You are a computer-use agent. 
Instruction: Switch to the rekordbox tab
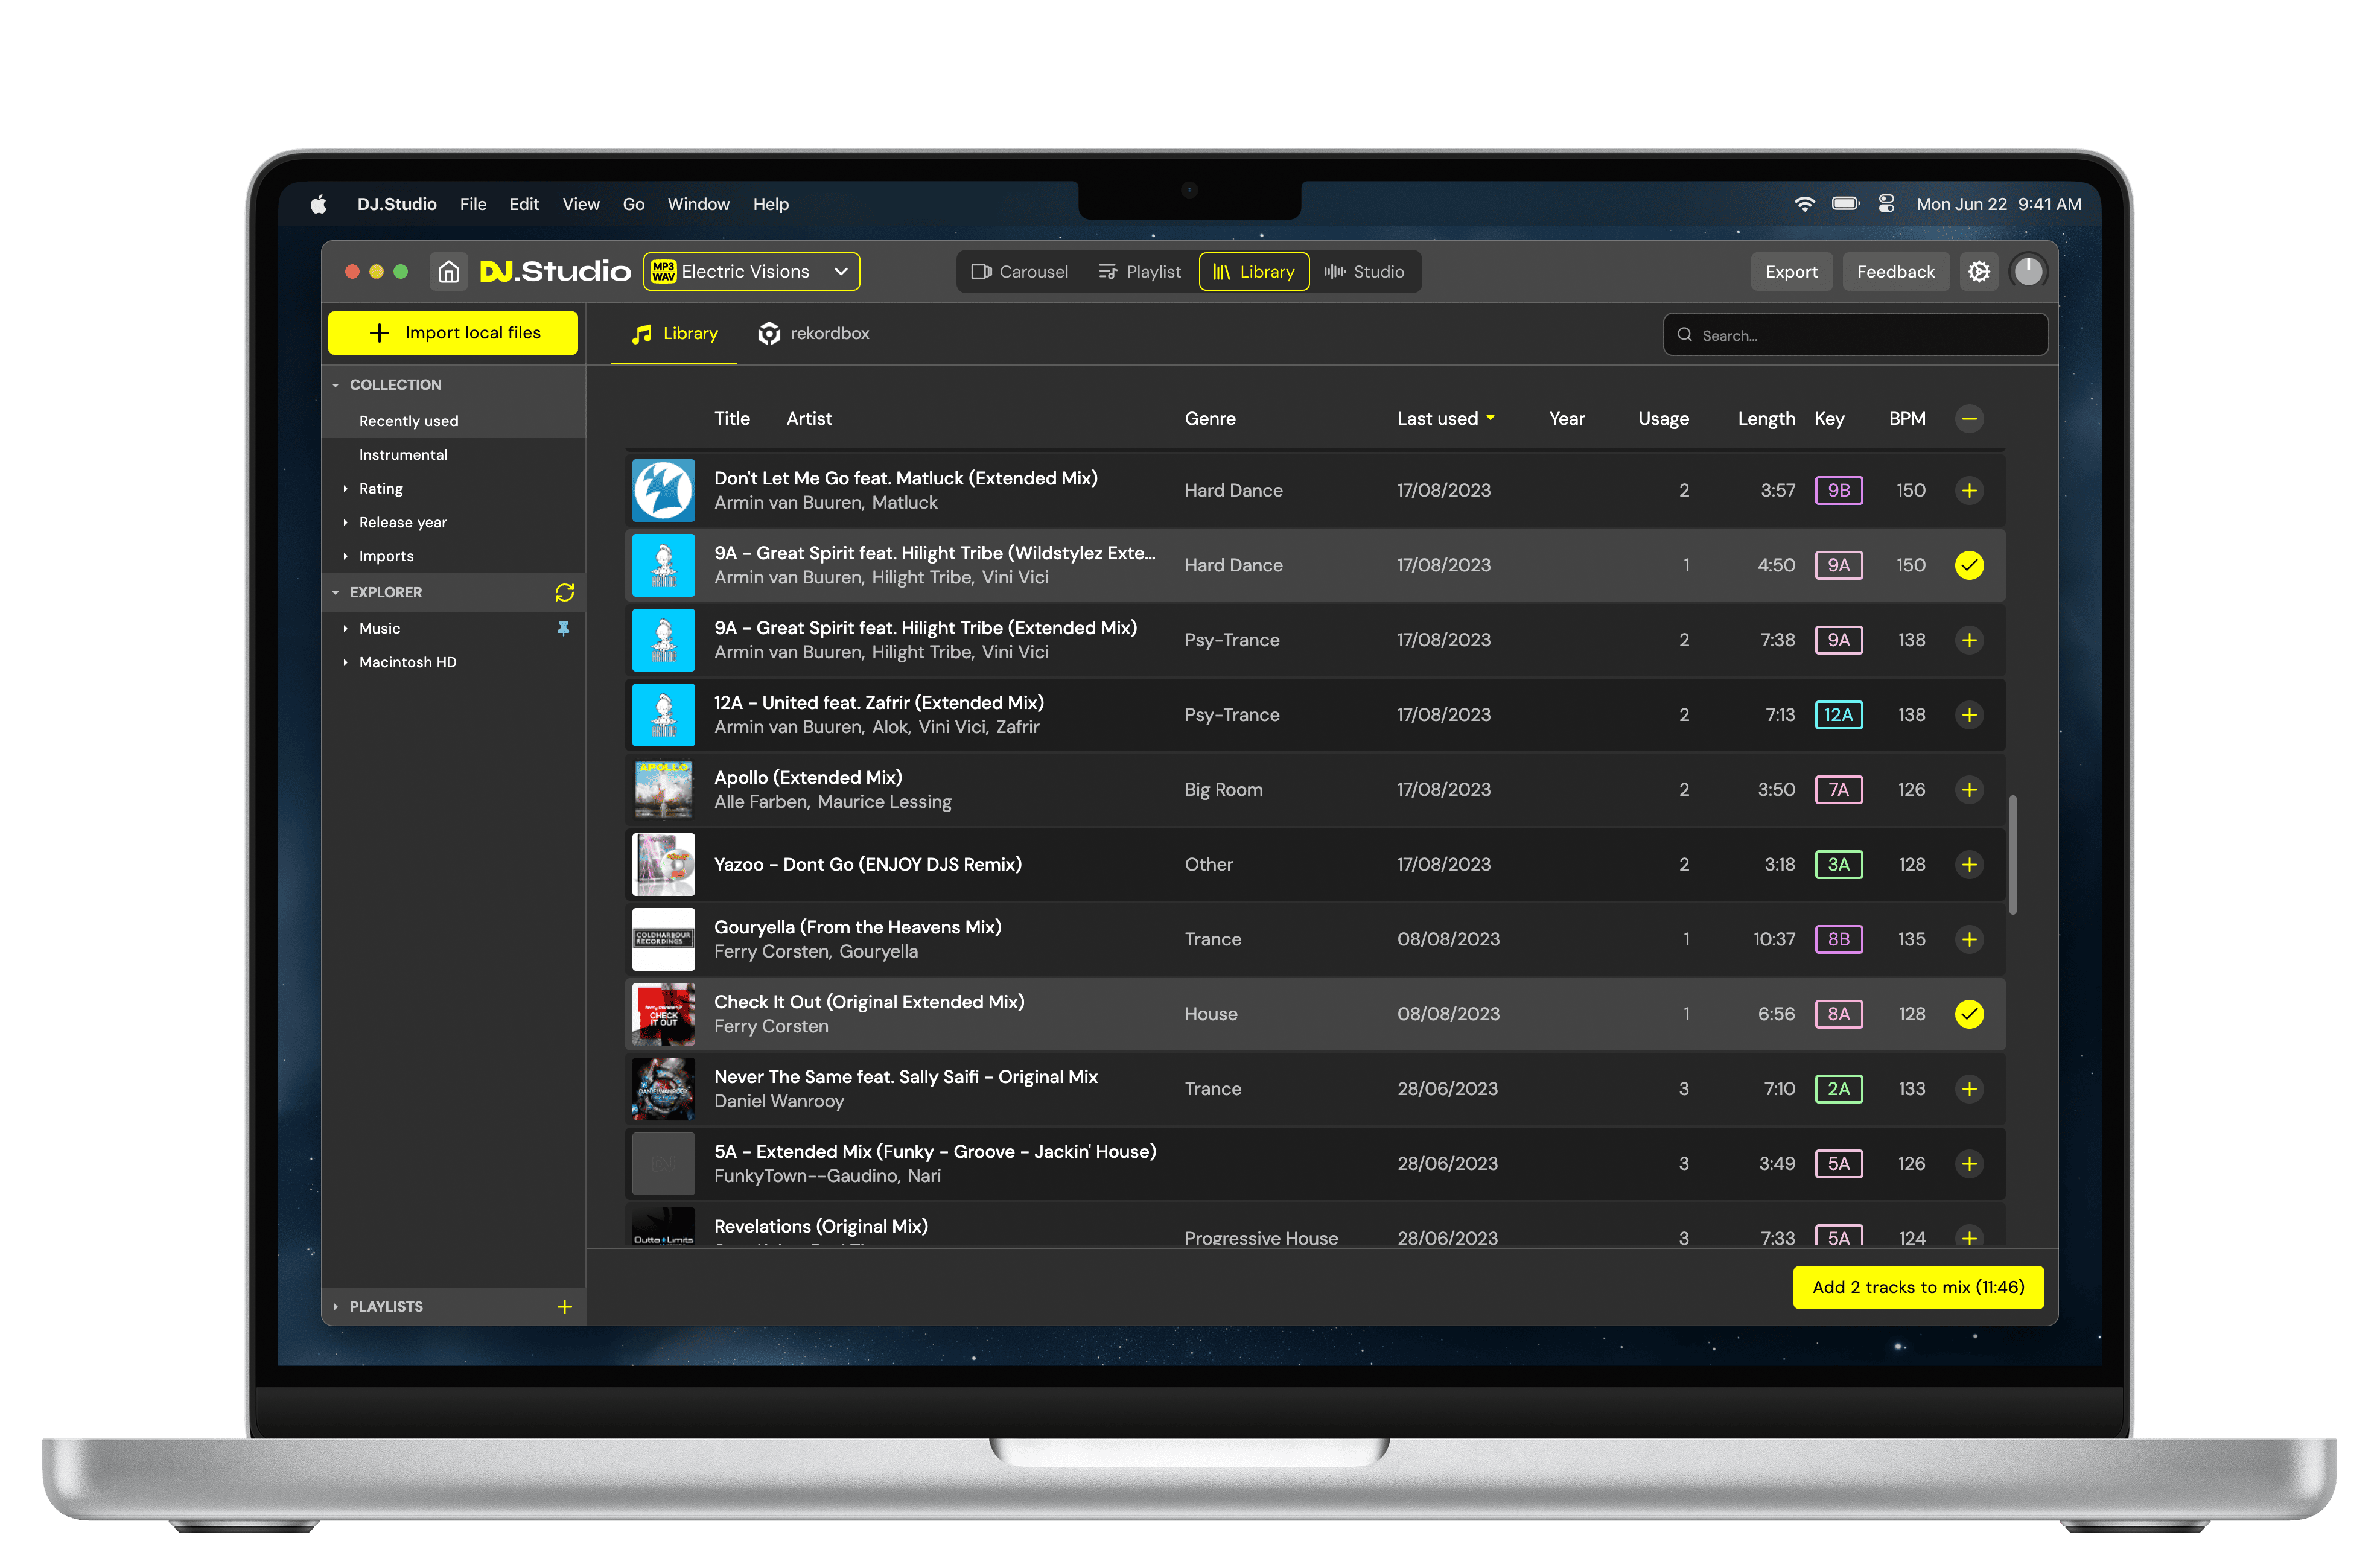(x=814, y=333)
